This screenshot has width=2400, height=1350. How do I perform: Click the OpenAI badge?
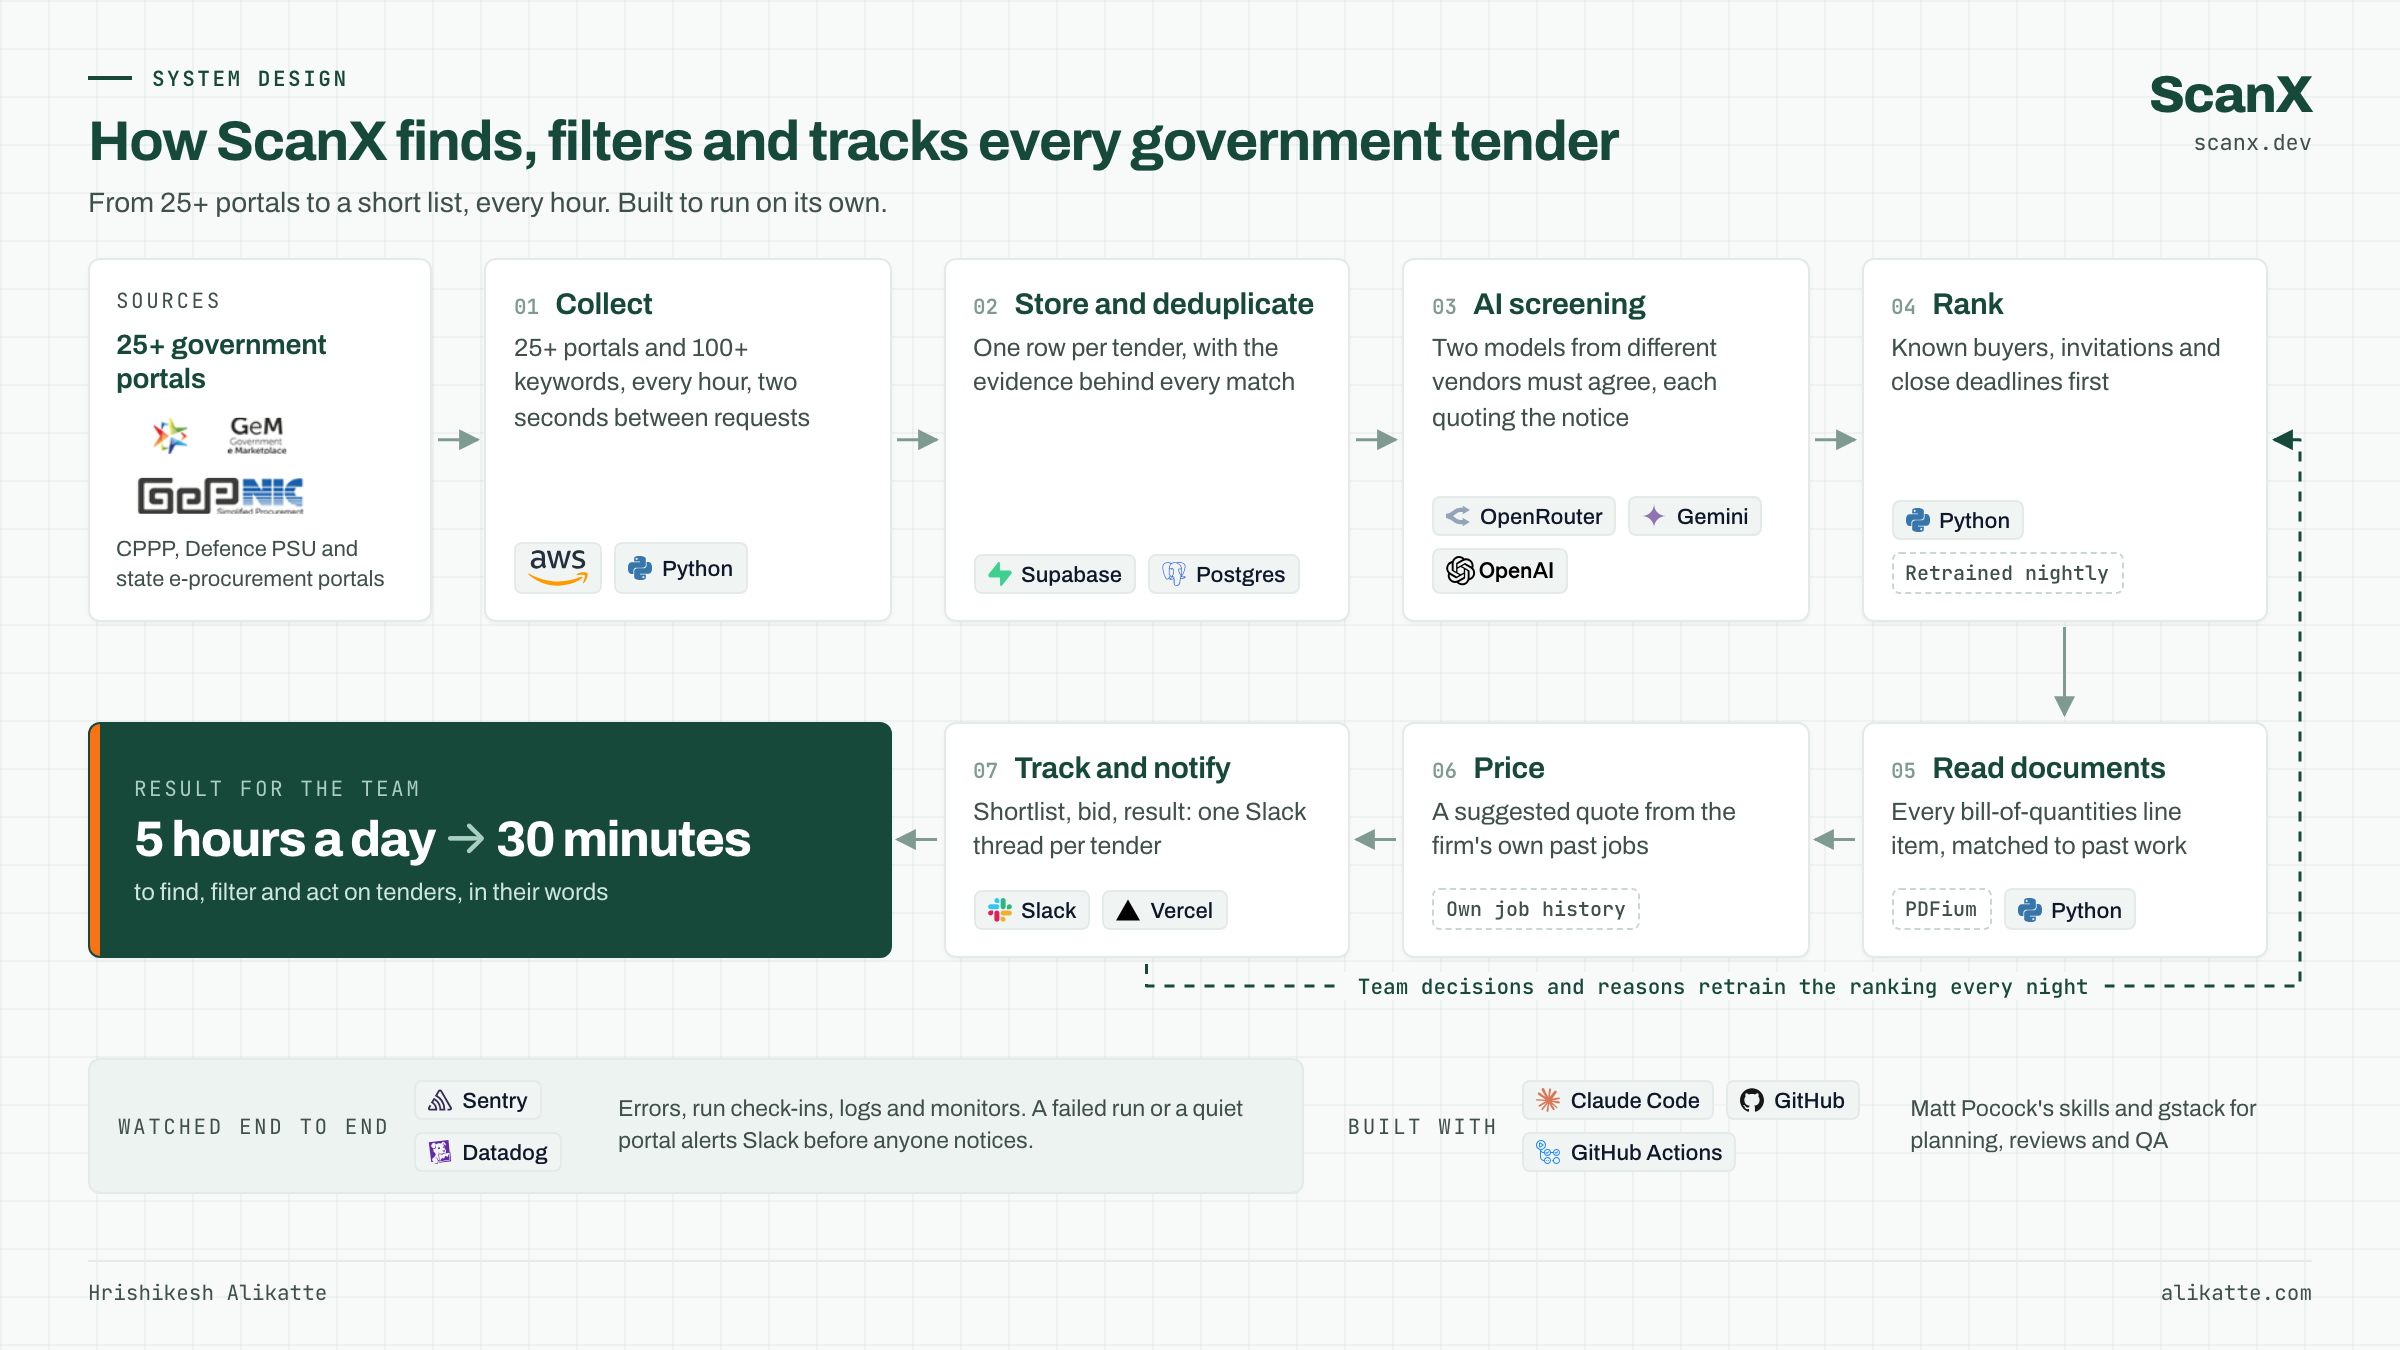click(1500, 570)
